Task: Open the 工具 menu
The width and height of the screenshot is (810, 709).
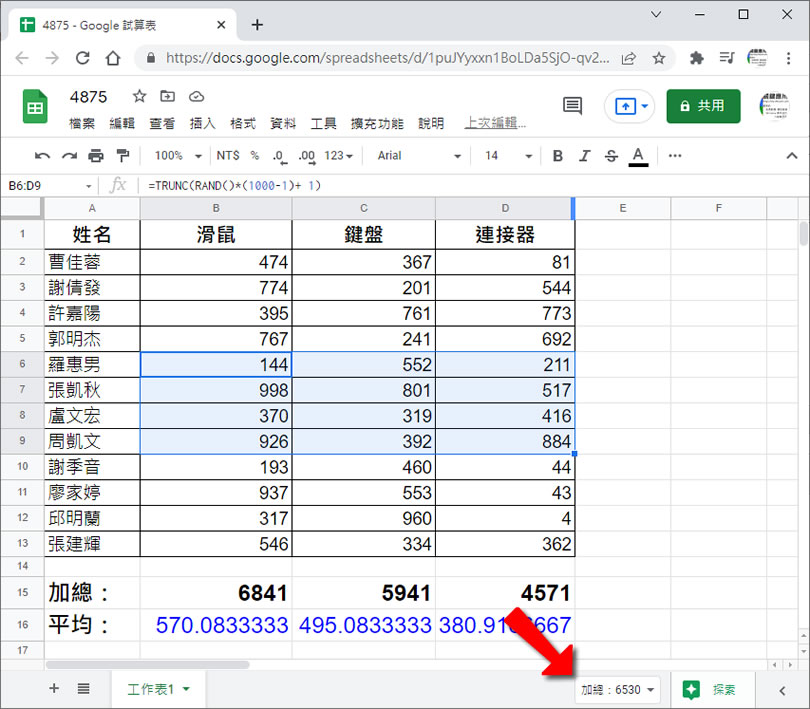Action: pos(323,124)
